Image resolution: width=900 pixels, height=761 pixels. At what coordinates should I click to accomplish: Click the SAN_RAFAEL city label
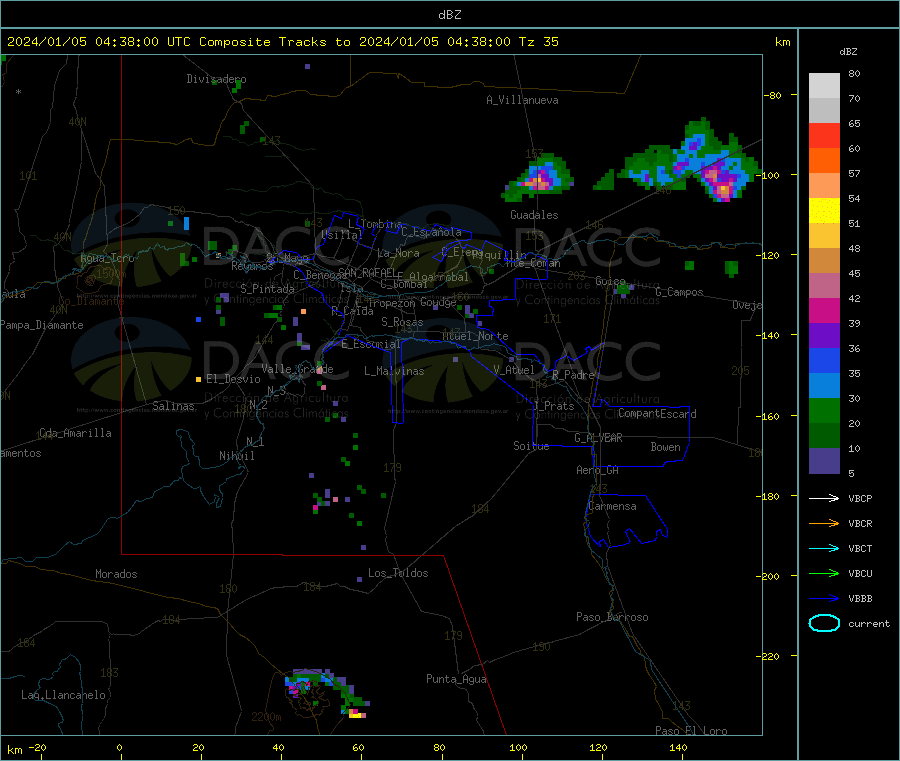coord(367,272)
